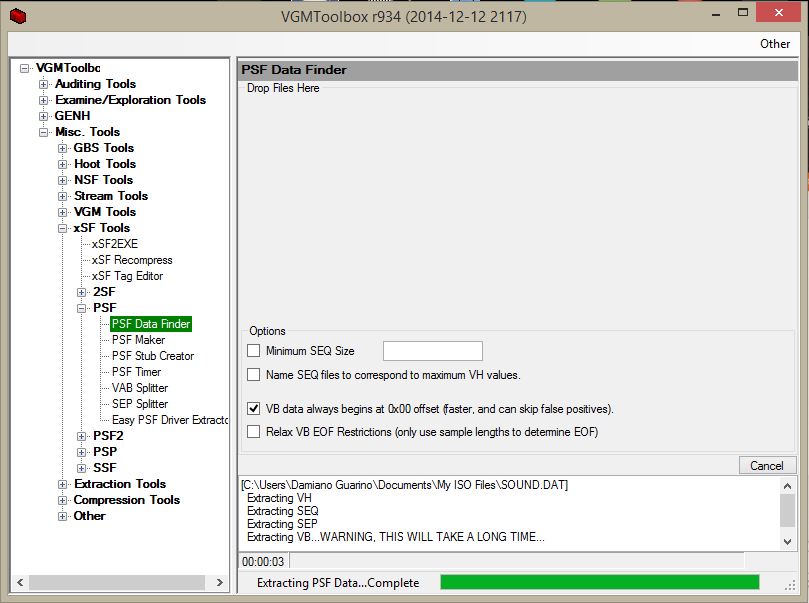
Task: Enable Minimum SEQ Size checkbox
Action: click(253, 351)
